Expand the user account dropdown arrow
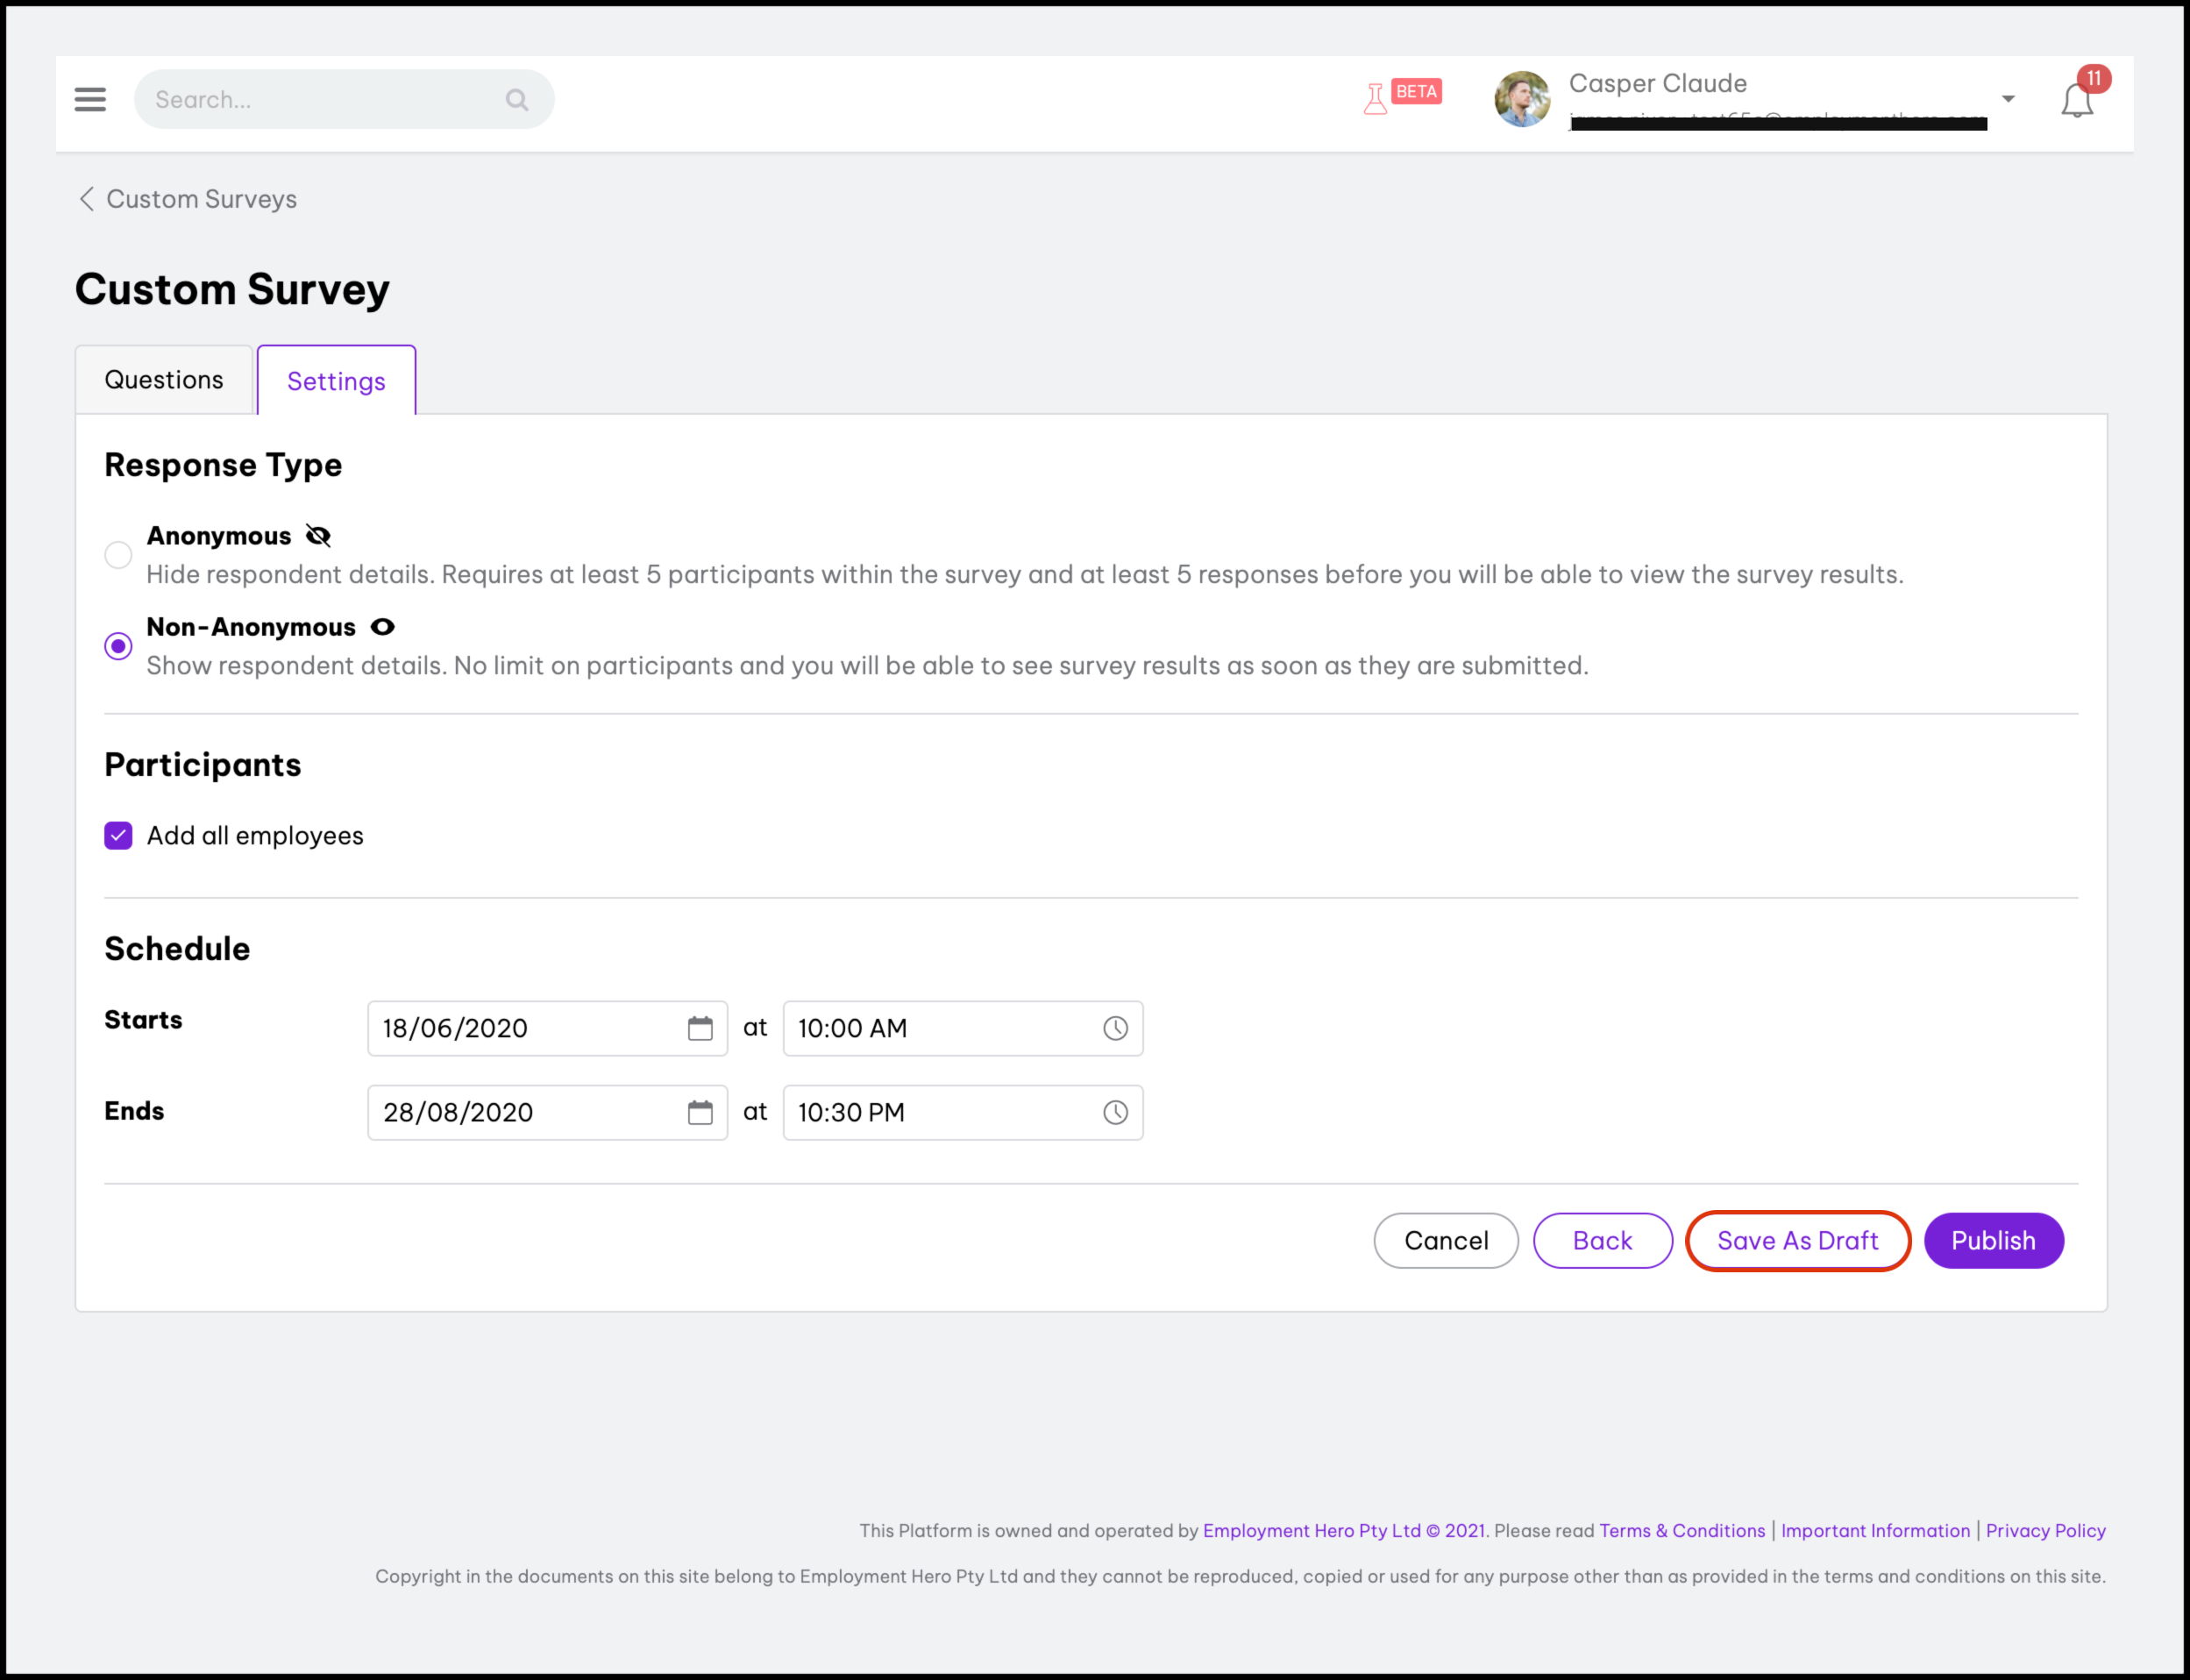This screenshot has width=2190, height=1680. pos(2007,99)
